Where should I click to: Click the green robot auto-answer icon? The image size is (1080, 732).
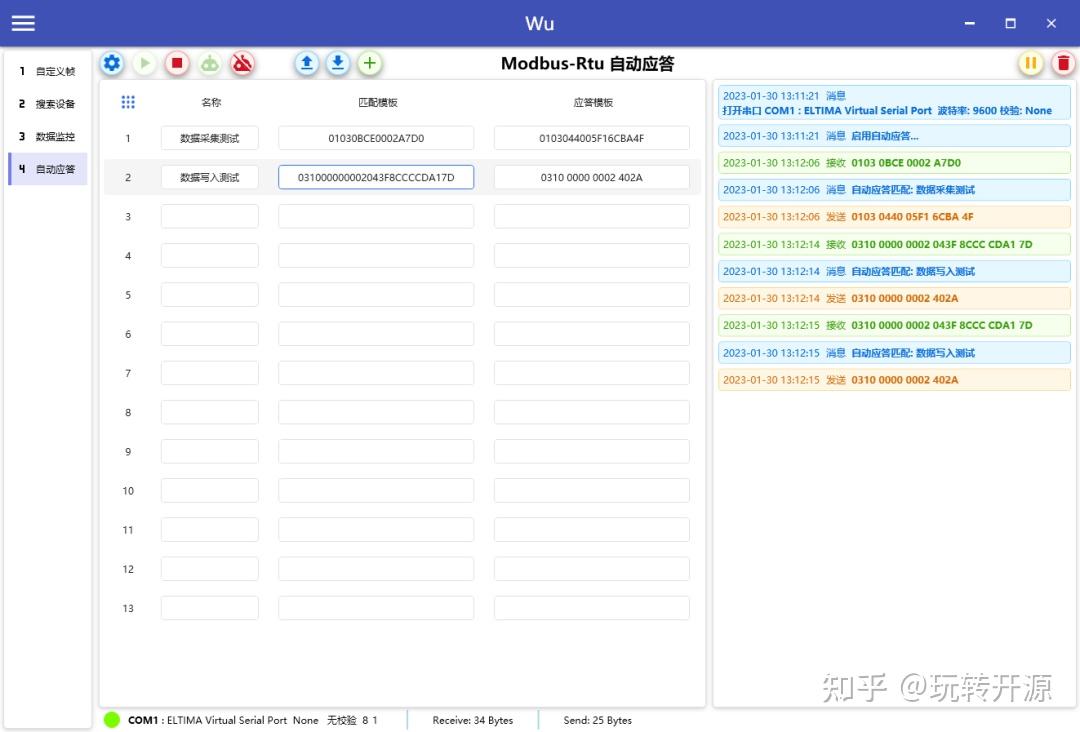click(x=210, y=63)
